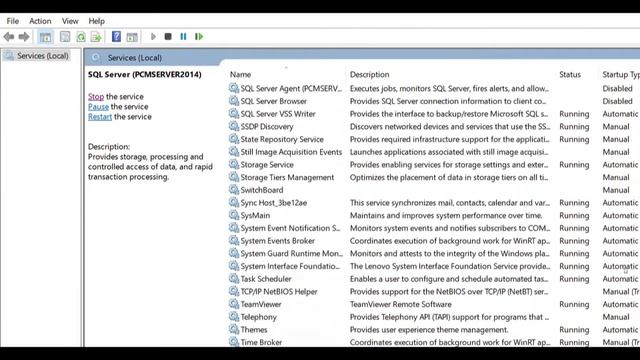Open the View menu
The height and width of the screenshot is (360, 640).
click(x=70, y=21)
